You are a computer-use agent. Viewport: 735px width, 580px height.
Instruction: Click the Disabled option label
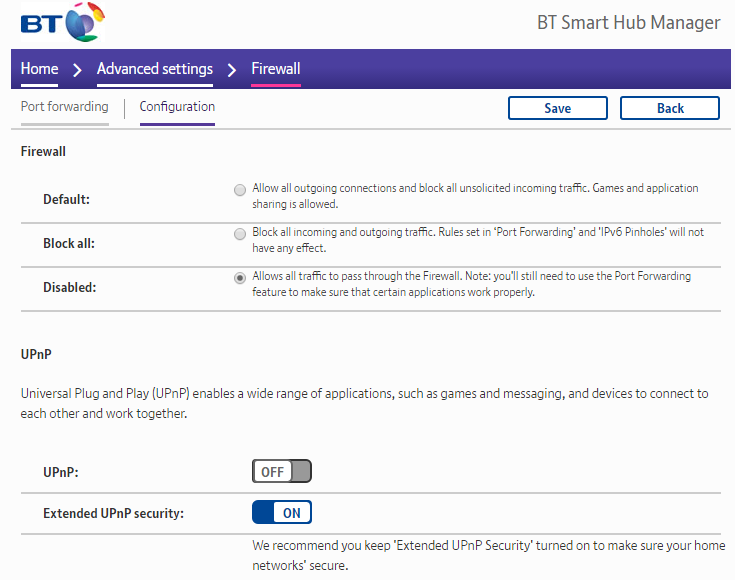click(69, 287)
